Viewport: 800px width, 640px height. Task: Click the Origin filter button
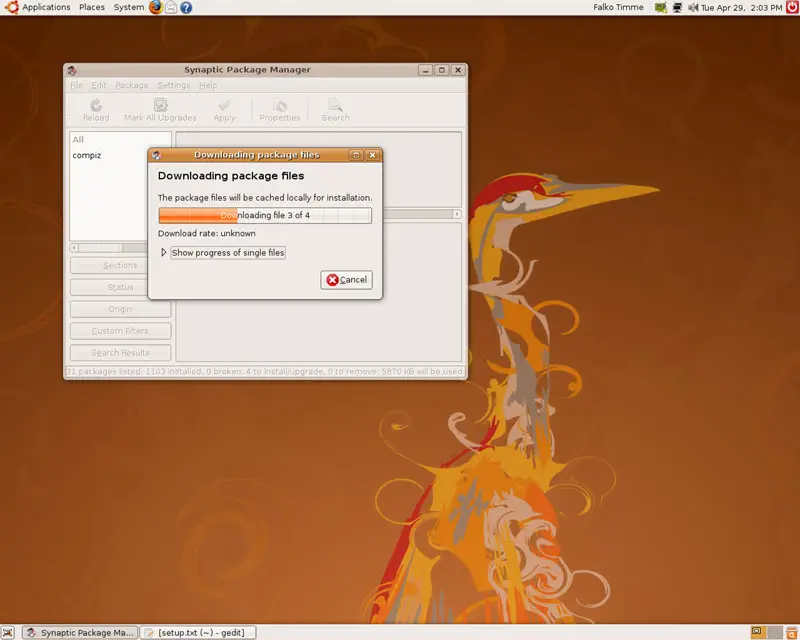(120, 309)
